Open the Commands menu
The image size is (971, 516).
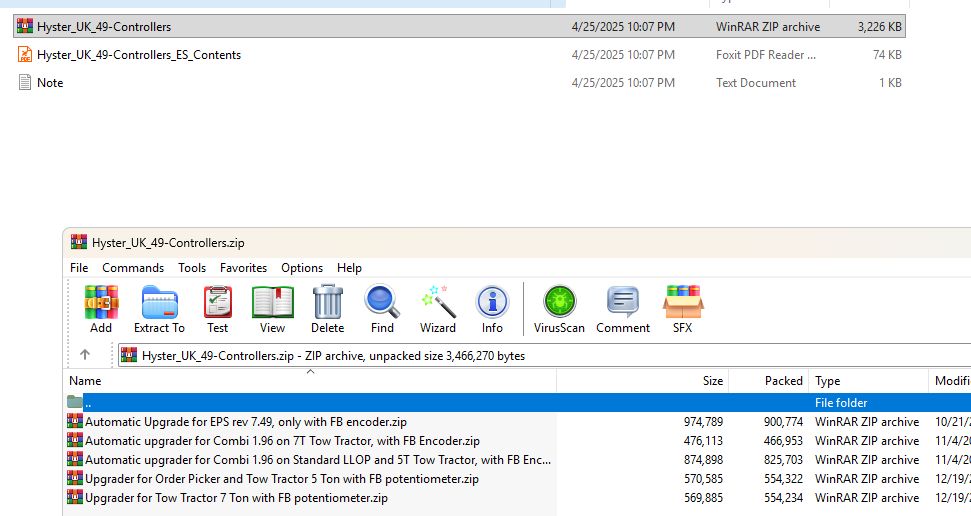coord(133,268)
